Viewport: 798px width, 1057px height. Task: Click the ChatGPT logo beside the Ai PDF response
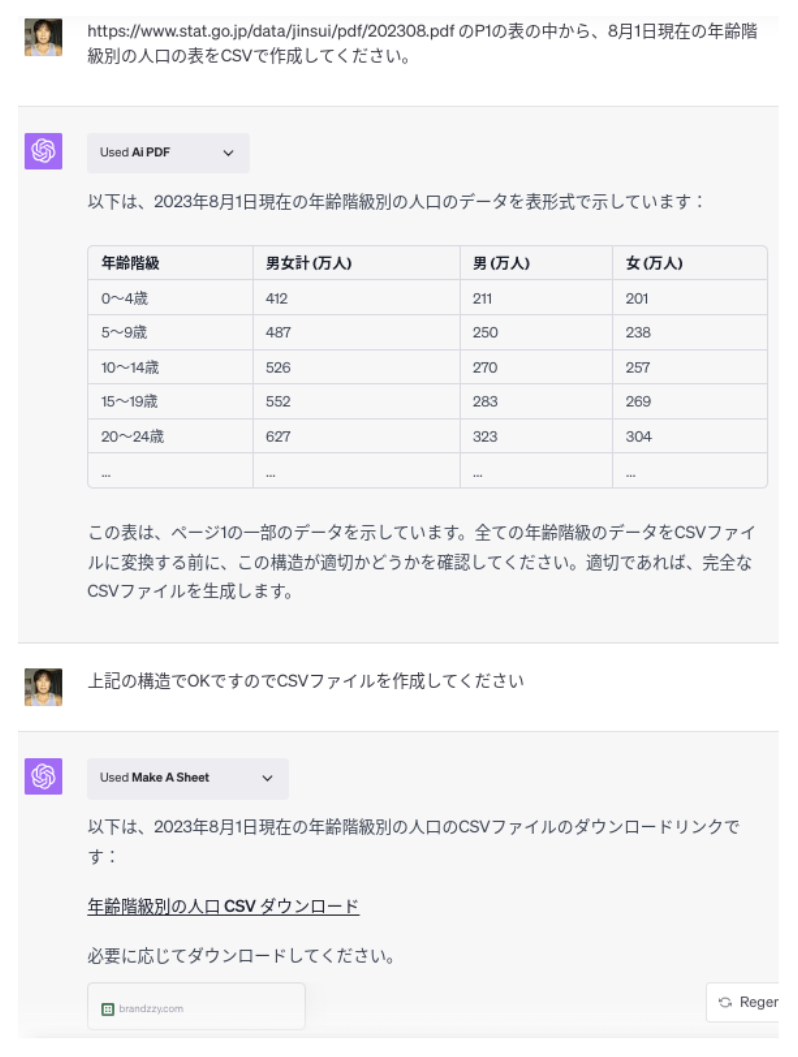pyautogui.click(x=43, y=151)
